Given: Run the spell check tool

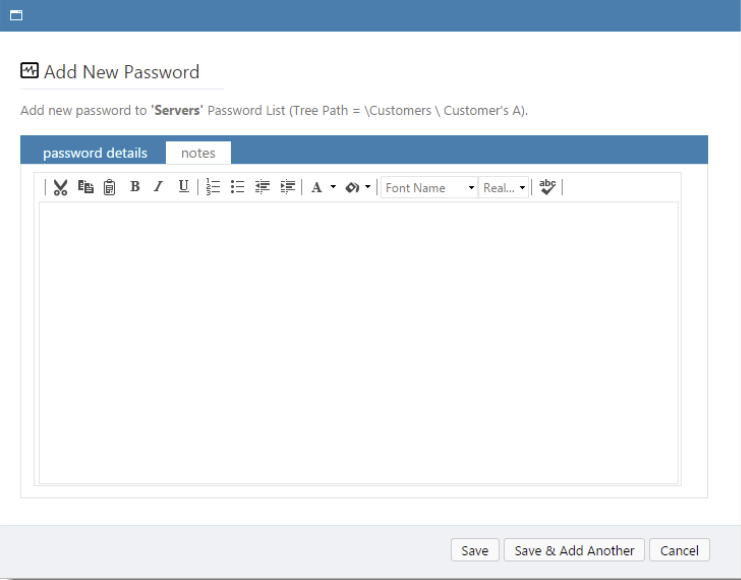Looking at the screenshot, I should 547,187.
